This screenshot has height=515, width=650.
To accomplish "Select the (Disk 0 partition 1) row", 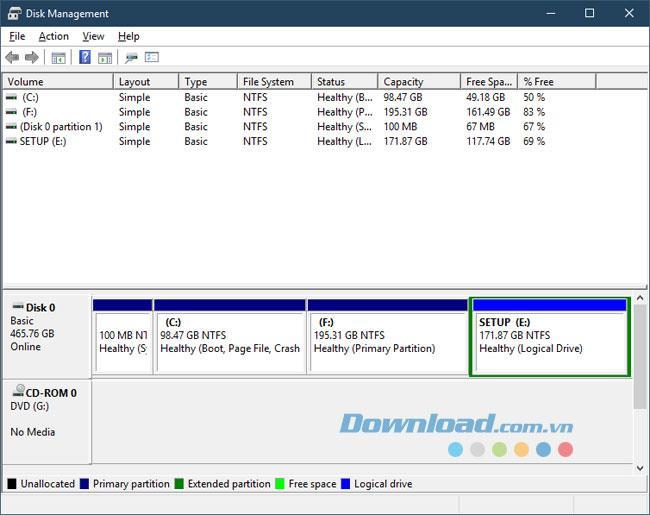I will pos(325,126).
